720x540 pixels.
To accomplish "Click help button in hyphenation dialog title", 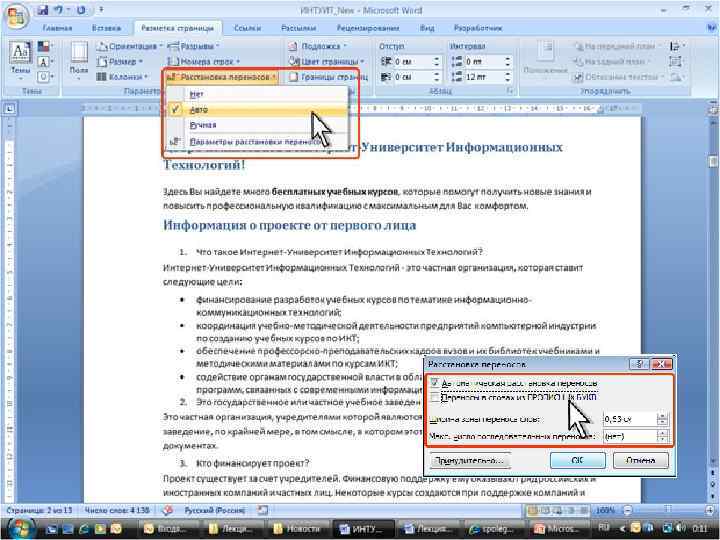I will 639,364.
